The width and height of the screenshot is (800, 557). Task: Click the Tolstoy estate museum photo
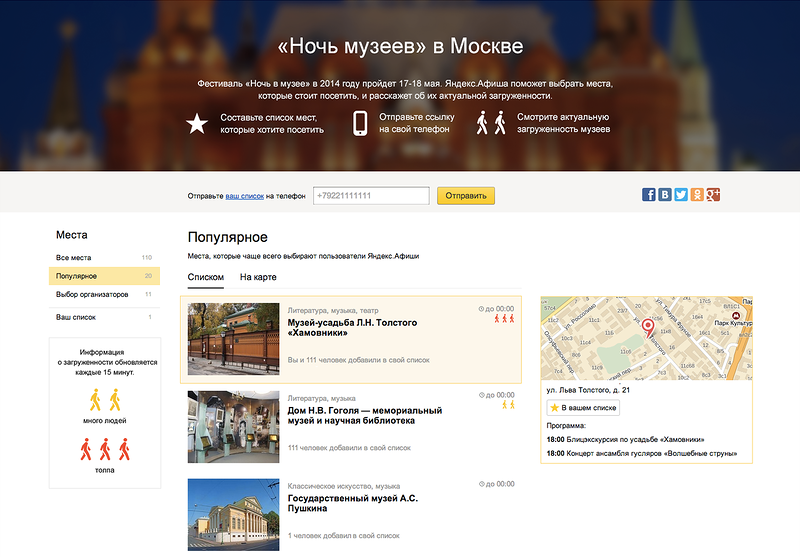pos(233,339)
